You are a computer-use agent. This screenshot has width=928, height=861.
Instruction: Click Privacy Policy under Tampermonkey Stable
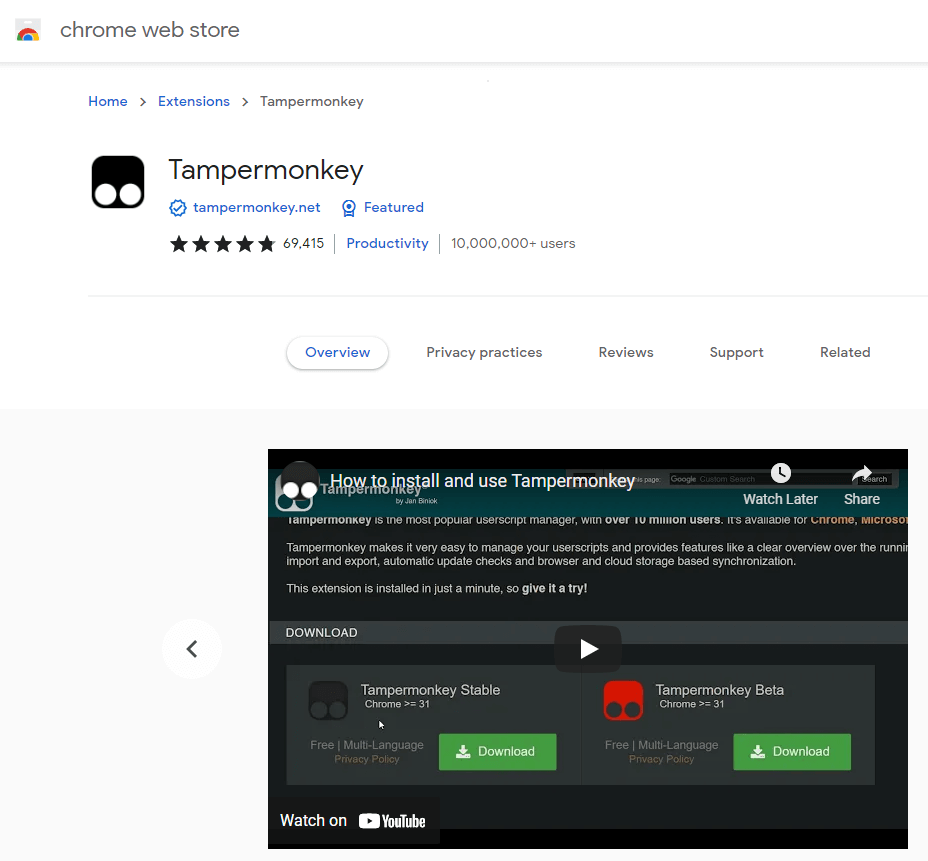pyautogui.click(x=367, y=759)
